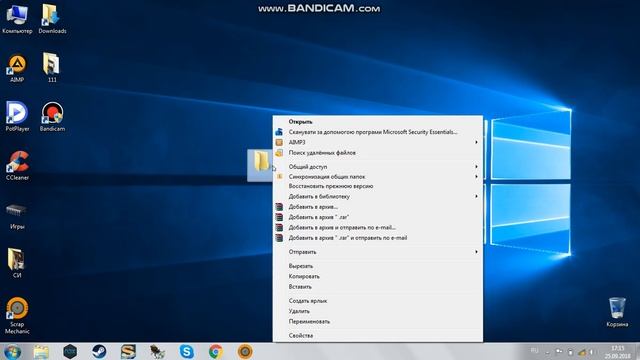
Task: Choose Вставить from the context menu
Action: pyautogui.click(x=378, y=287)
